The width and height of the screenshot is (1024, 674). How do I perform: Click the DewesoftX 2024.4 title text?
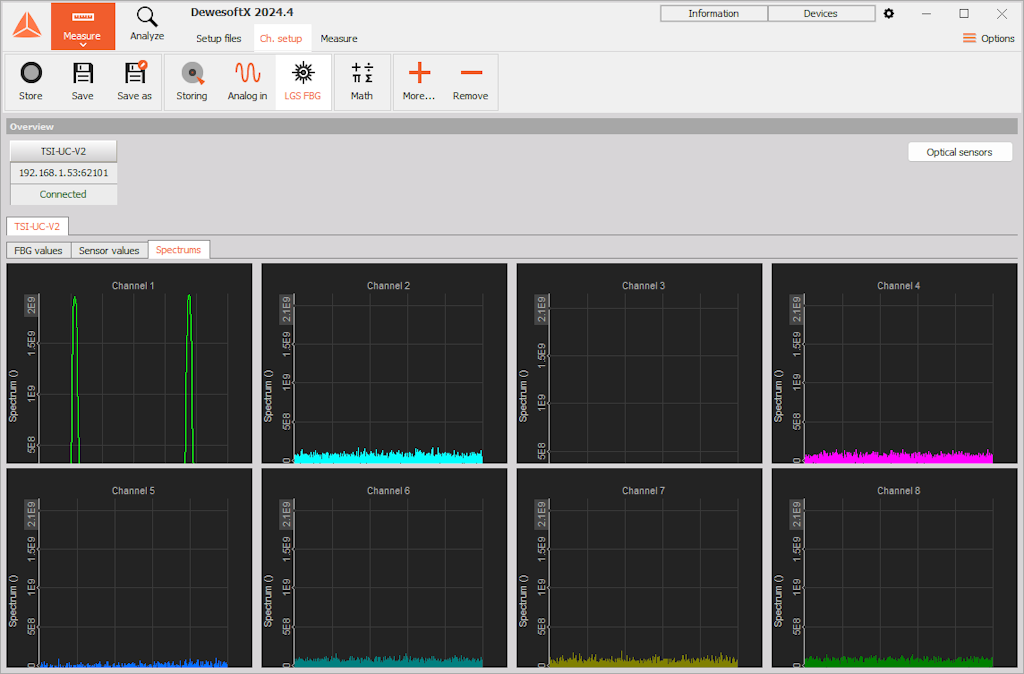(242, 12)
